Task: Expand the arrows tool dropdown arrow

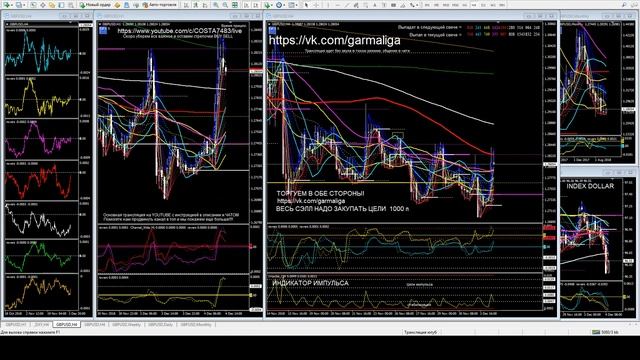Action: point(417,5)
